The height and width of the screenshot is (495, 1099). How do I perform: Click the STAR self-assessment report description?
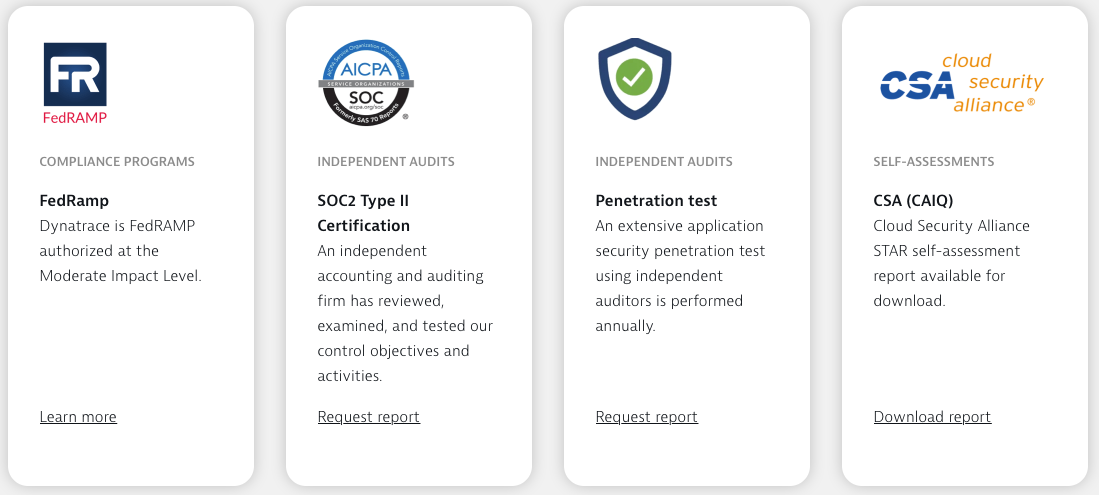pyautogui.click(x=951, y=264)
